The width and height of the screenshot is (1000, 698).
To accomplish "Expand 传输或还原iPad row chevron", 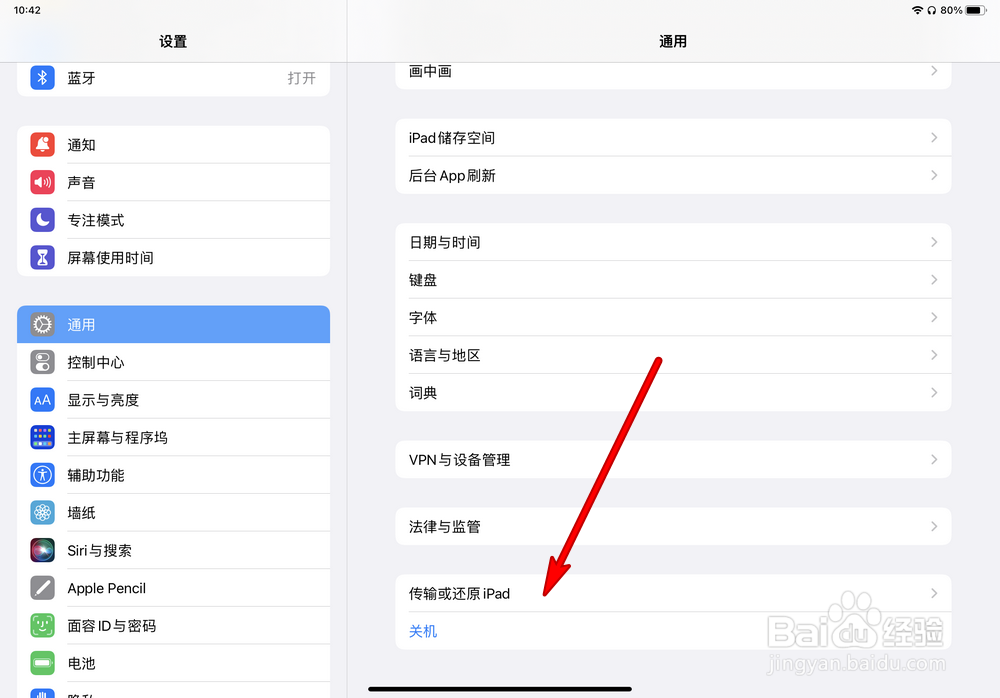I will [x=934, y=593].
